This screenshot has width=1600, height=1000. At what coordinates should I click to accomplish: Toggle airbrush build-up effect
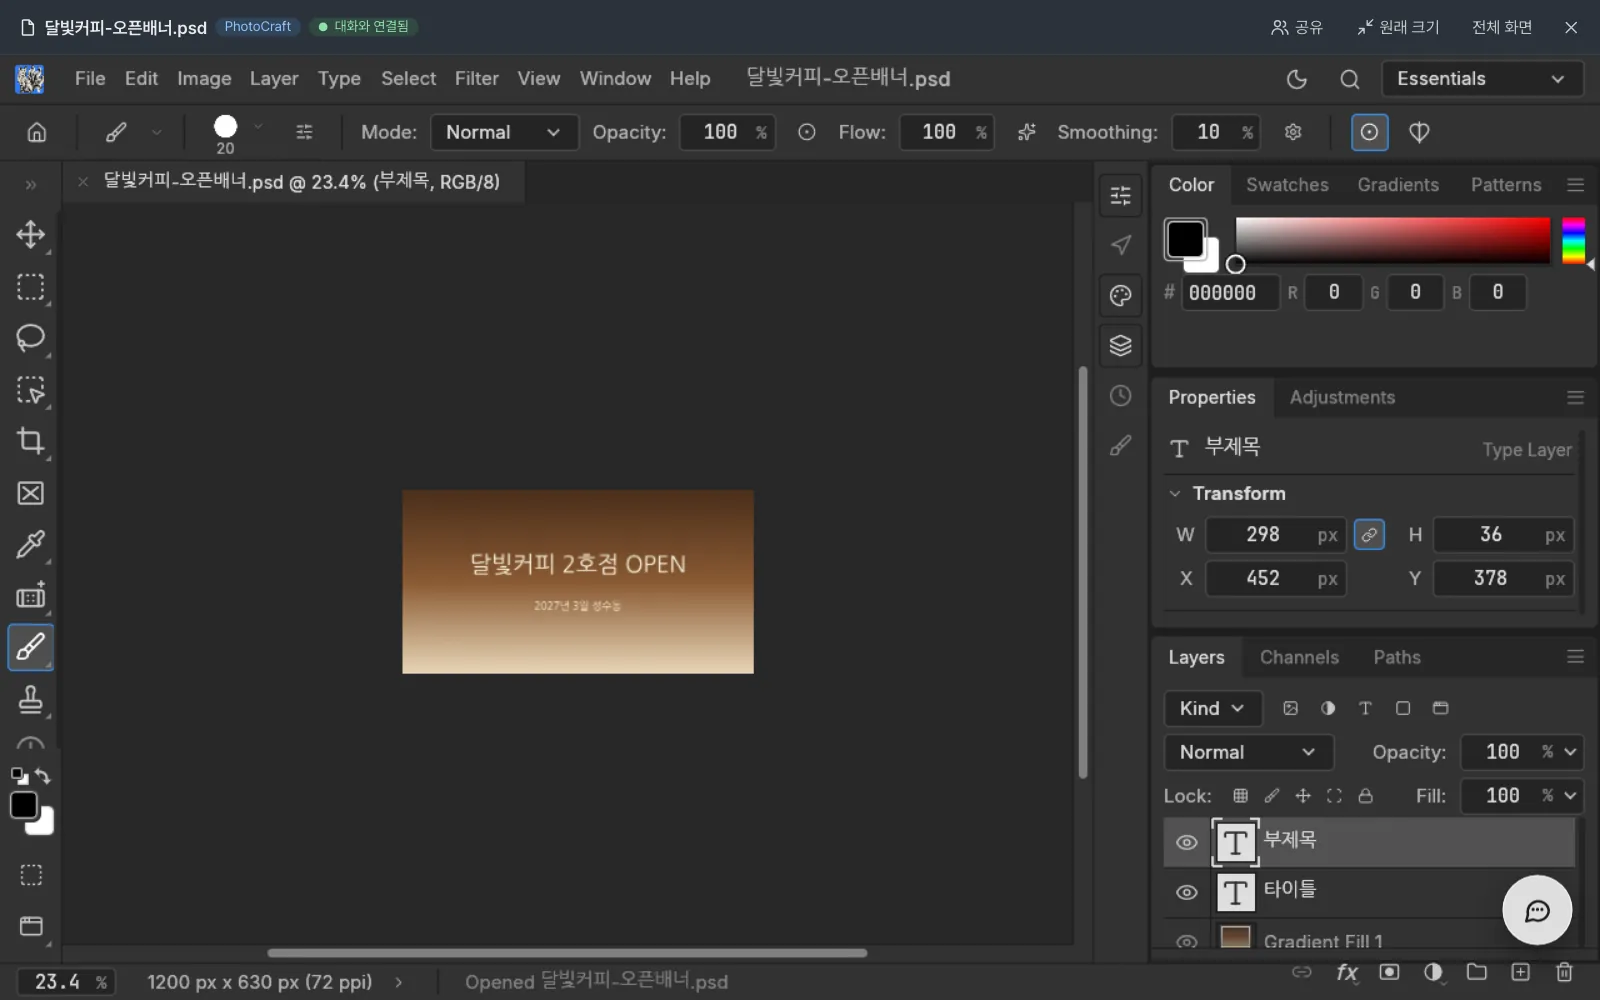[x=1026, y=132]
